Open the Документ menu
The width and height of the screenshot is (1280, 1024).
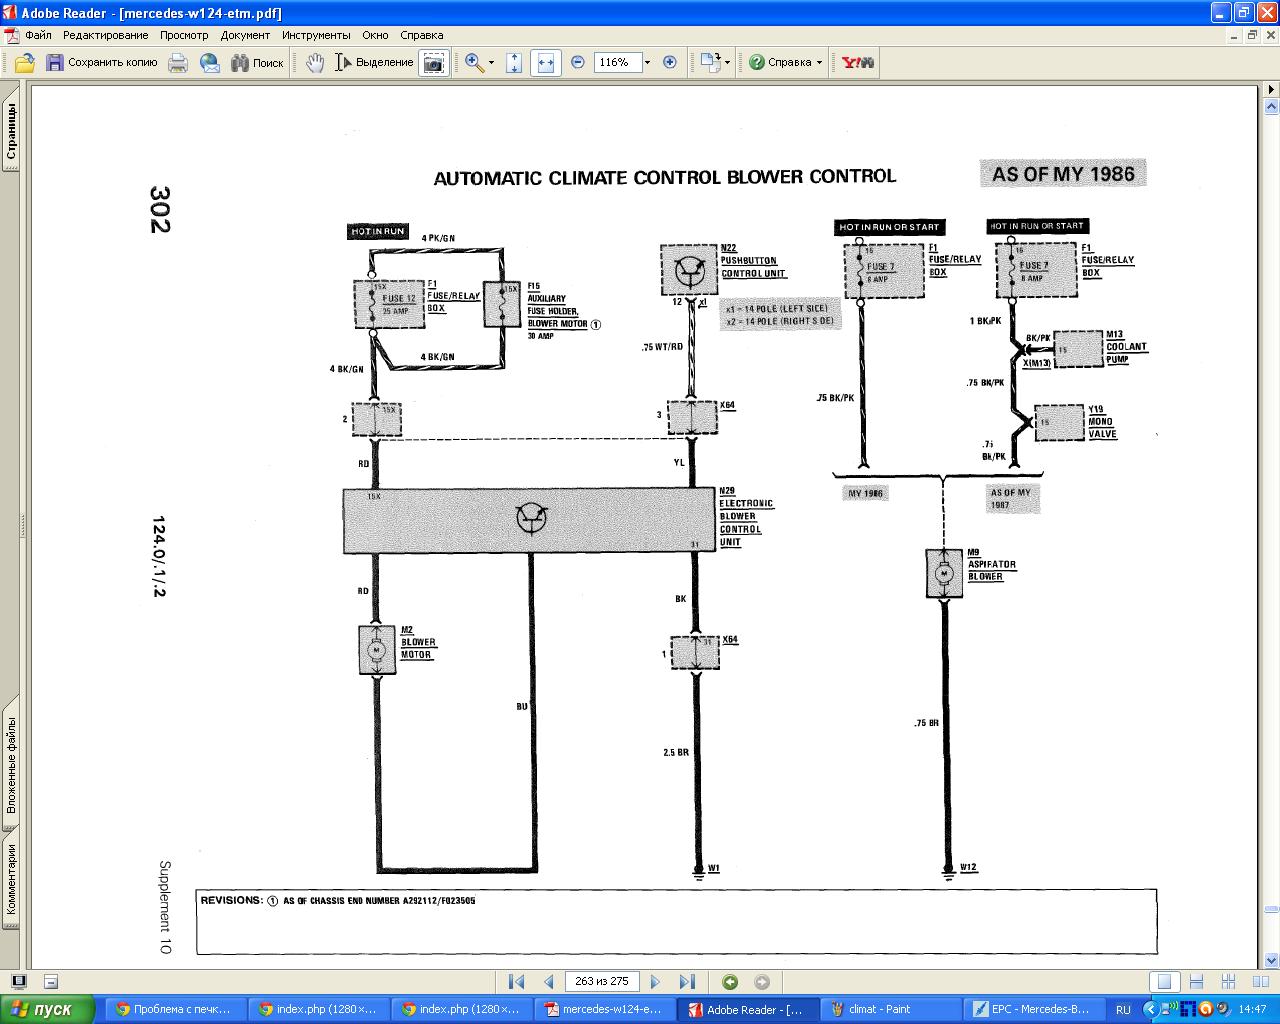(245, 35)
